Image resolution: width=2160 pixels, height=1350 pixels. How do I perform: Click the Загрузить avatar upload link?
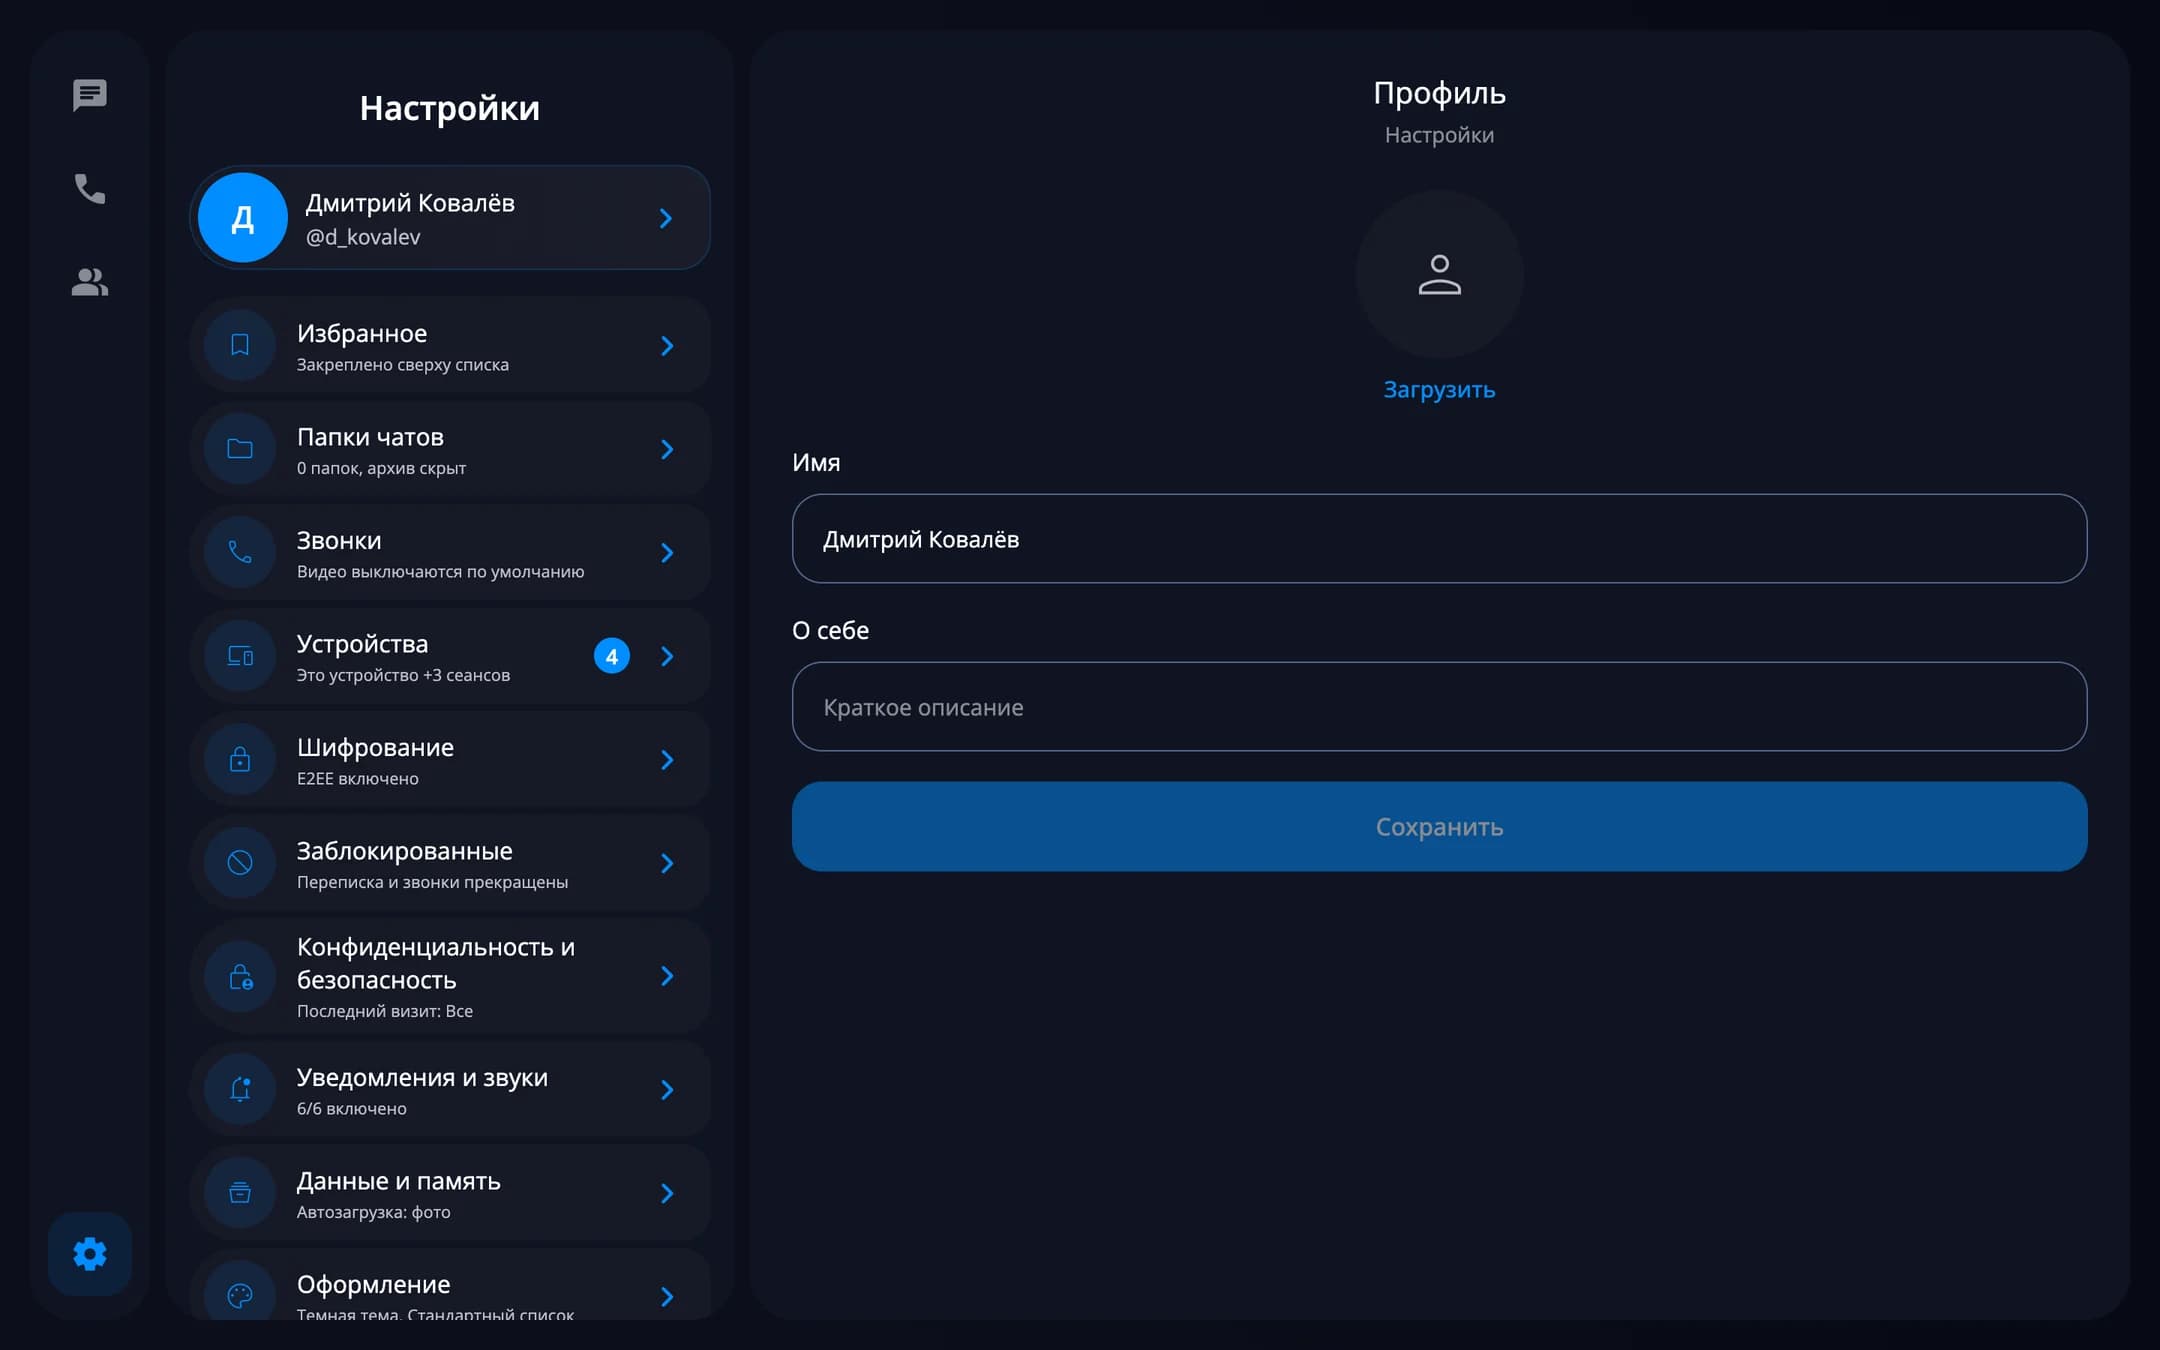[x=1439, y=390]
